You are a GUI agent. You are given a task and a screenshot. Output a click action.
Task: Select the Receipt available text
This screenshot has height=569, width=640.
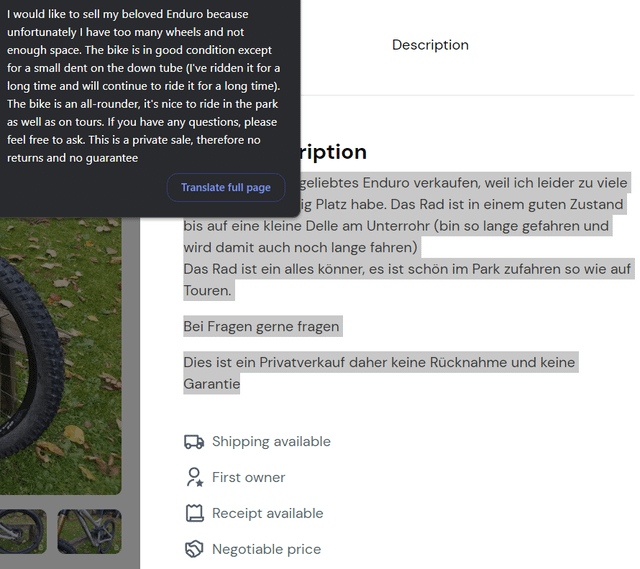click(x=268, y=513)
